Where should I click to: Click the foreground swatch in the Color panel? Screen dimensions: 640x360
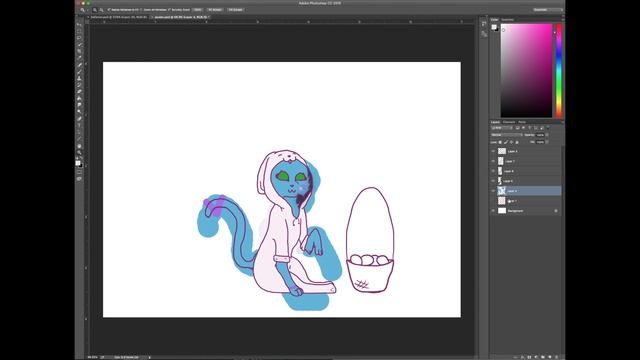(x=493, y=27)
